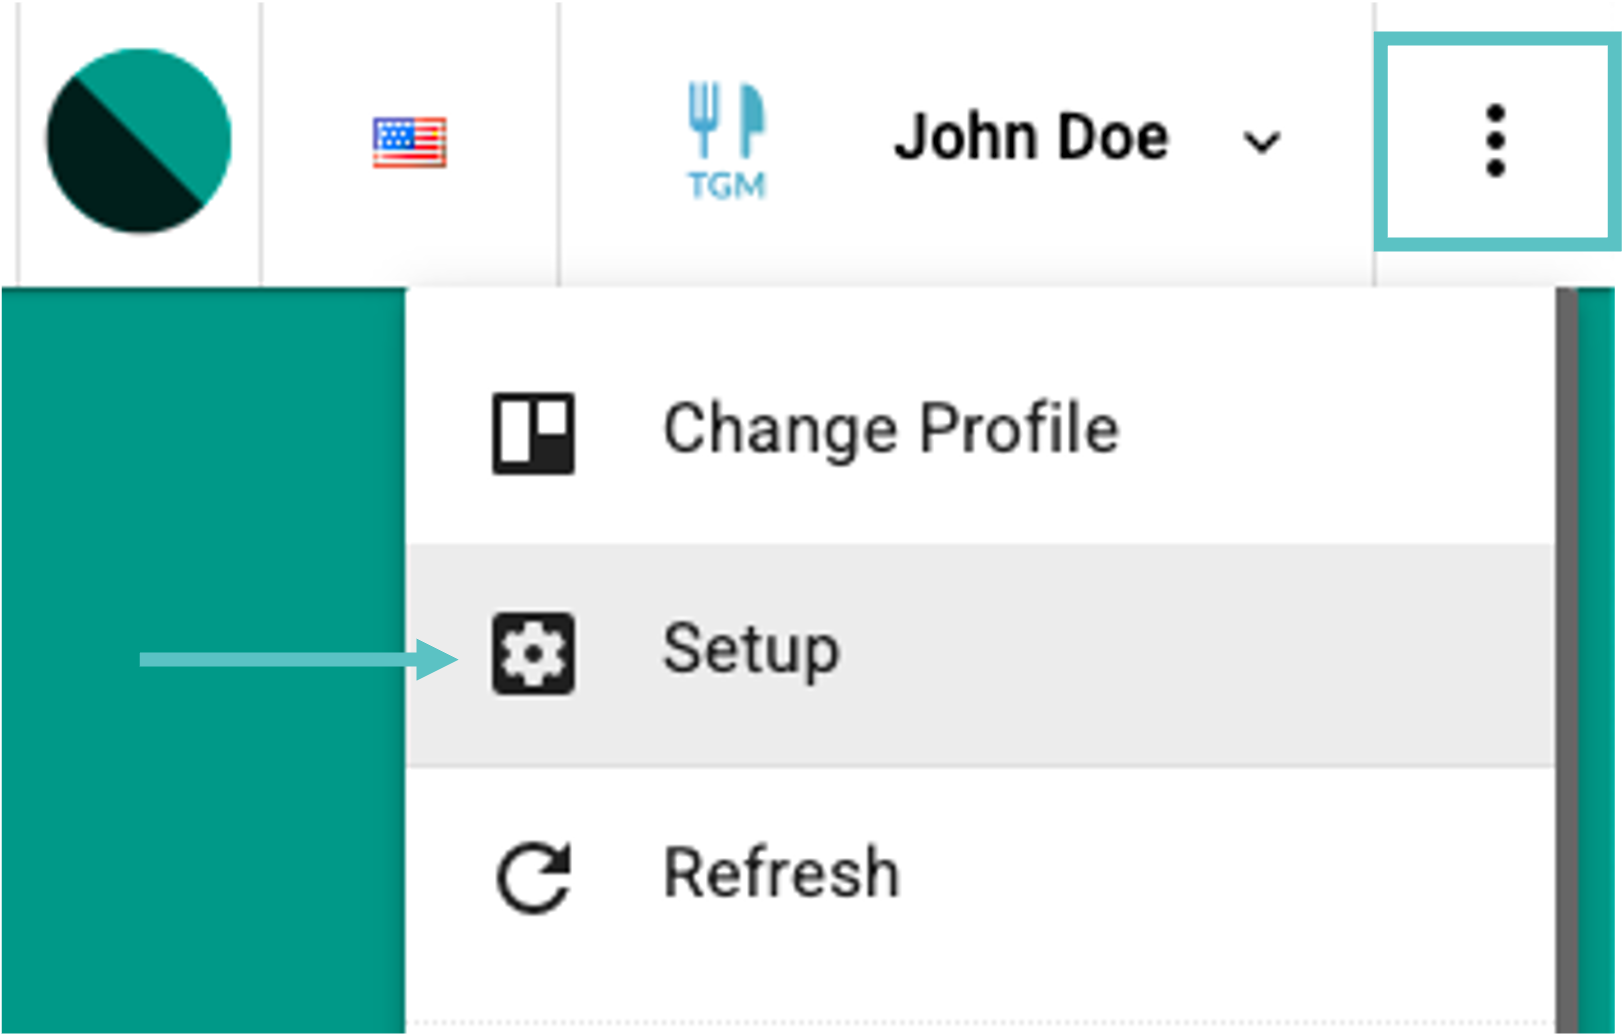Select Change Profile from the menu
This screenshot has height=1035, width=1622.
click(x=890, y=430)
